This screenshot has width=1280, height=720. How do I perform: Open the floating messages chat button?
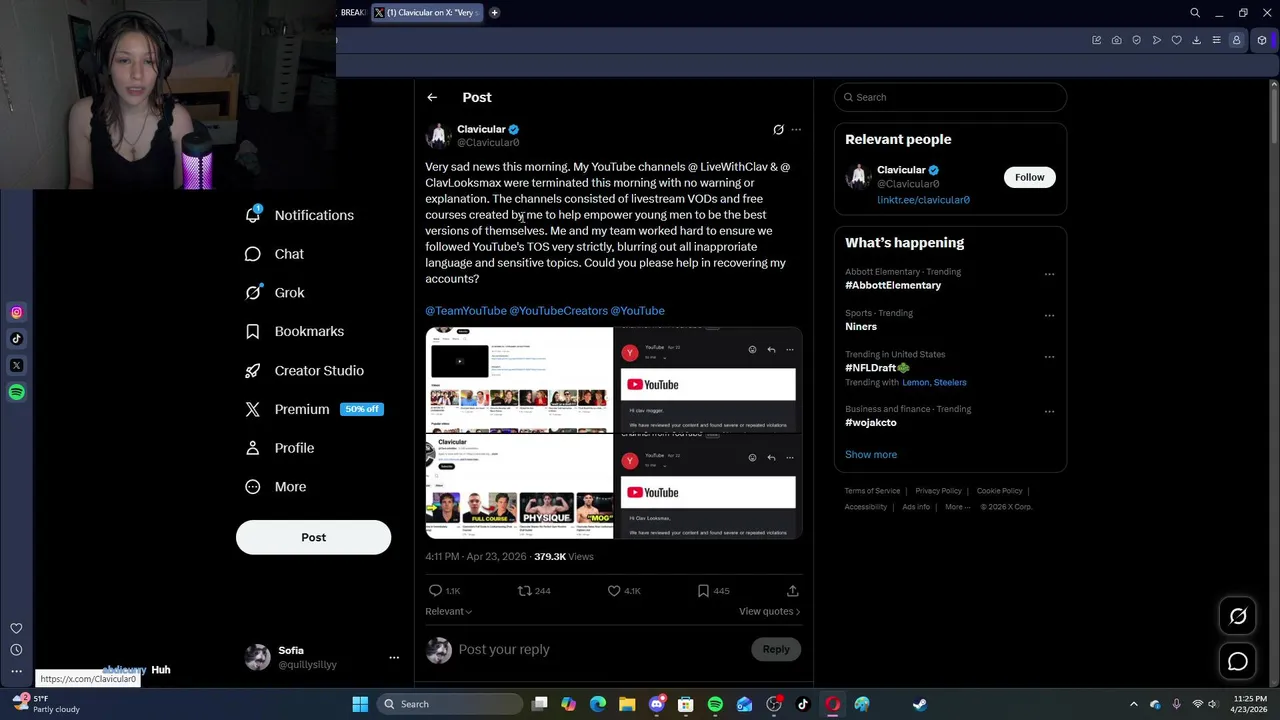tap(1238, 661)
